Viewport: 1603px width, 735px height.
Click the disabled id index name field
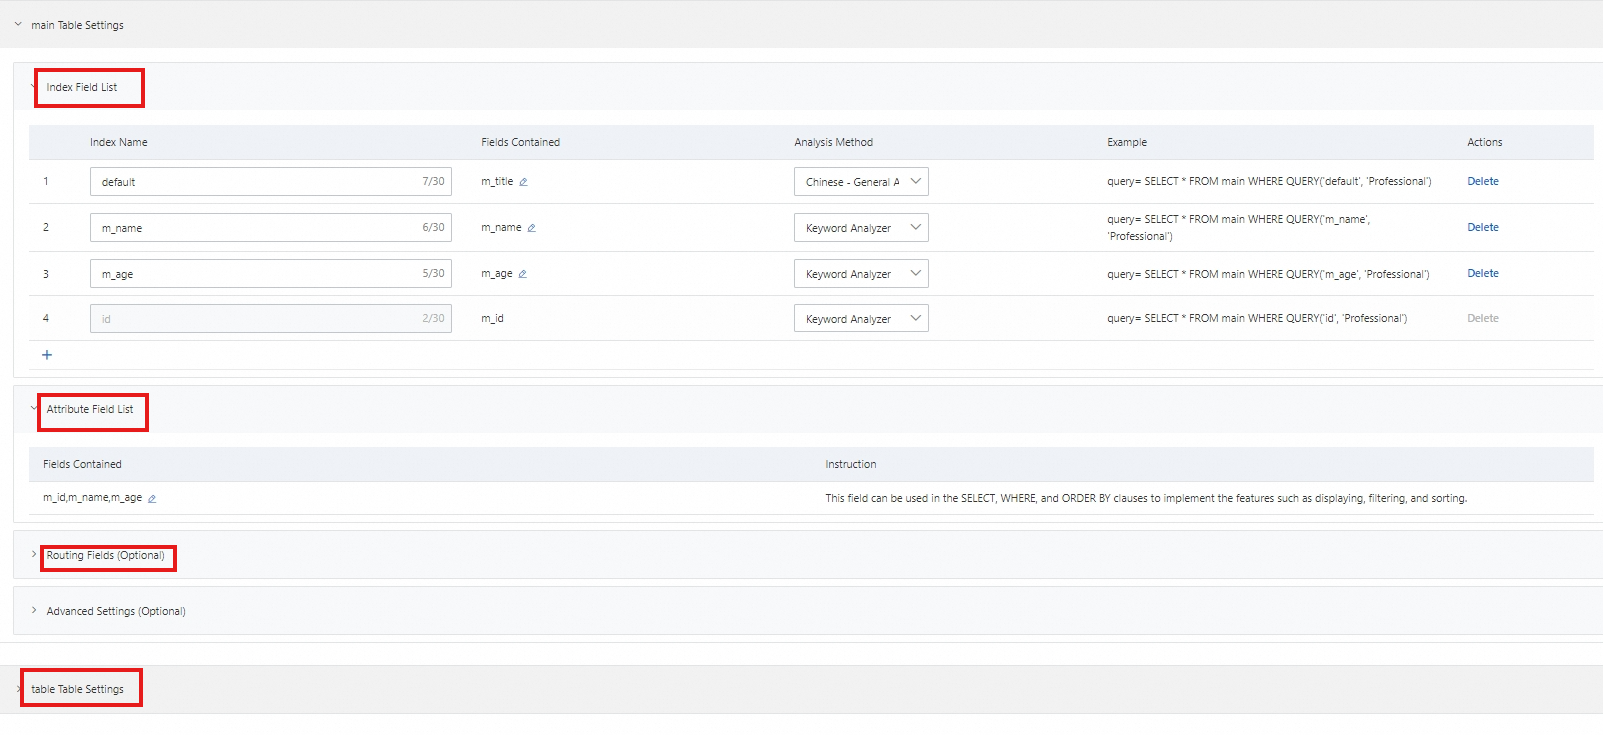click(x=270, y=319)
